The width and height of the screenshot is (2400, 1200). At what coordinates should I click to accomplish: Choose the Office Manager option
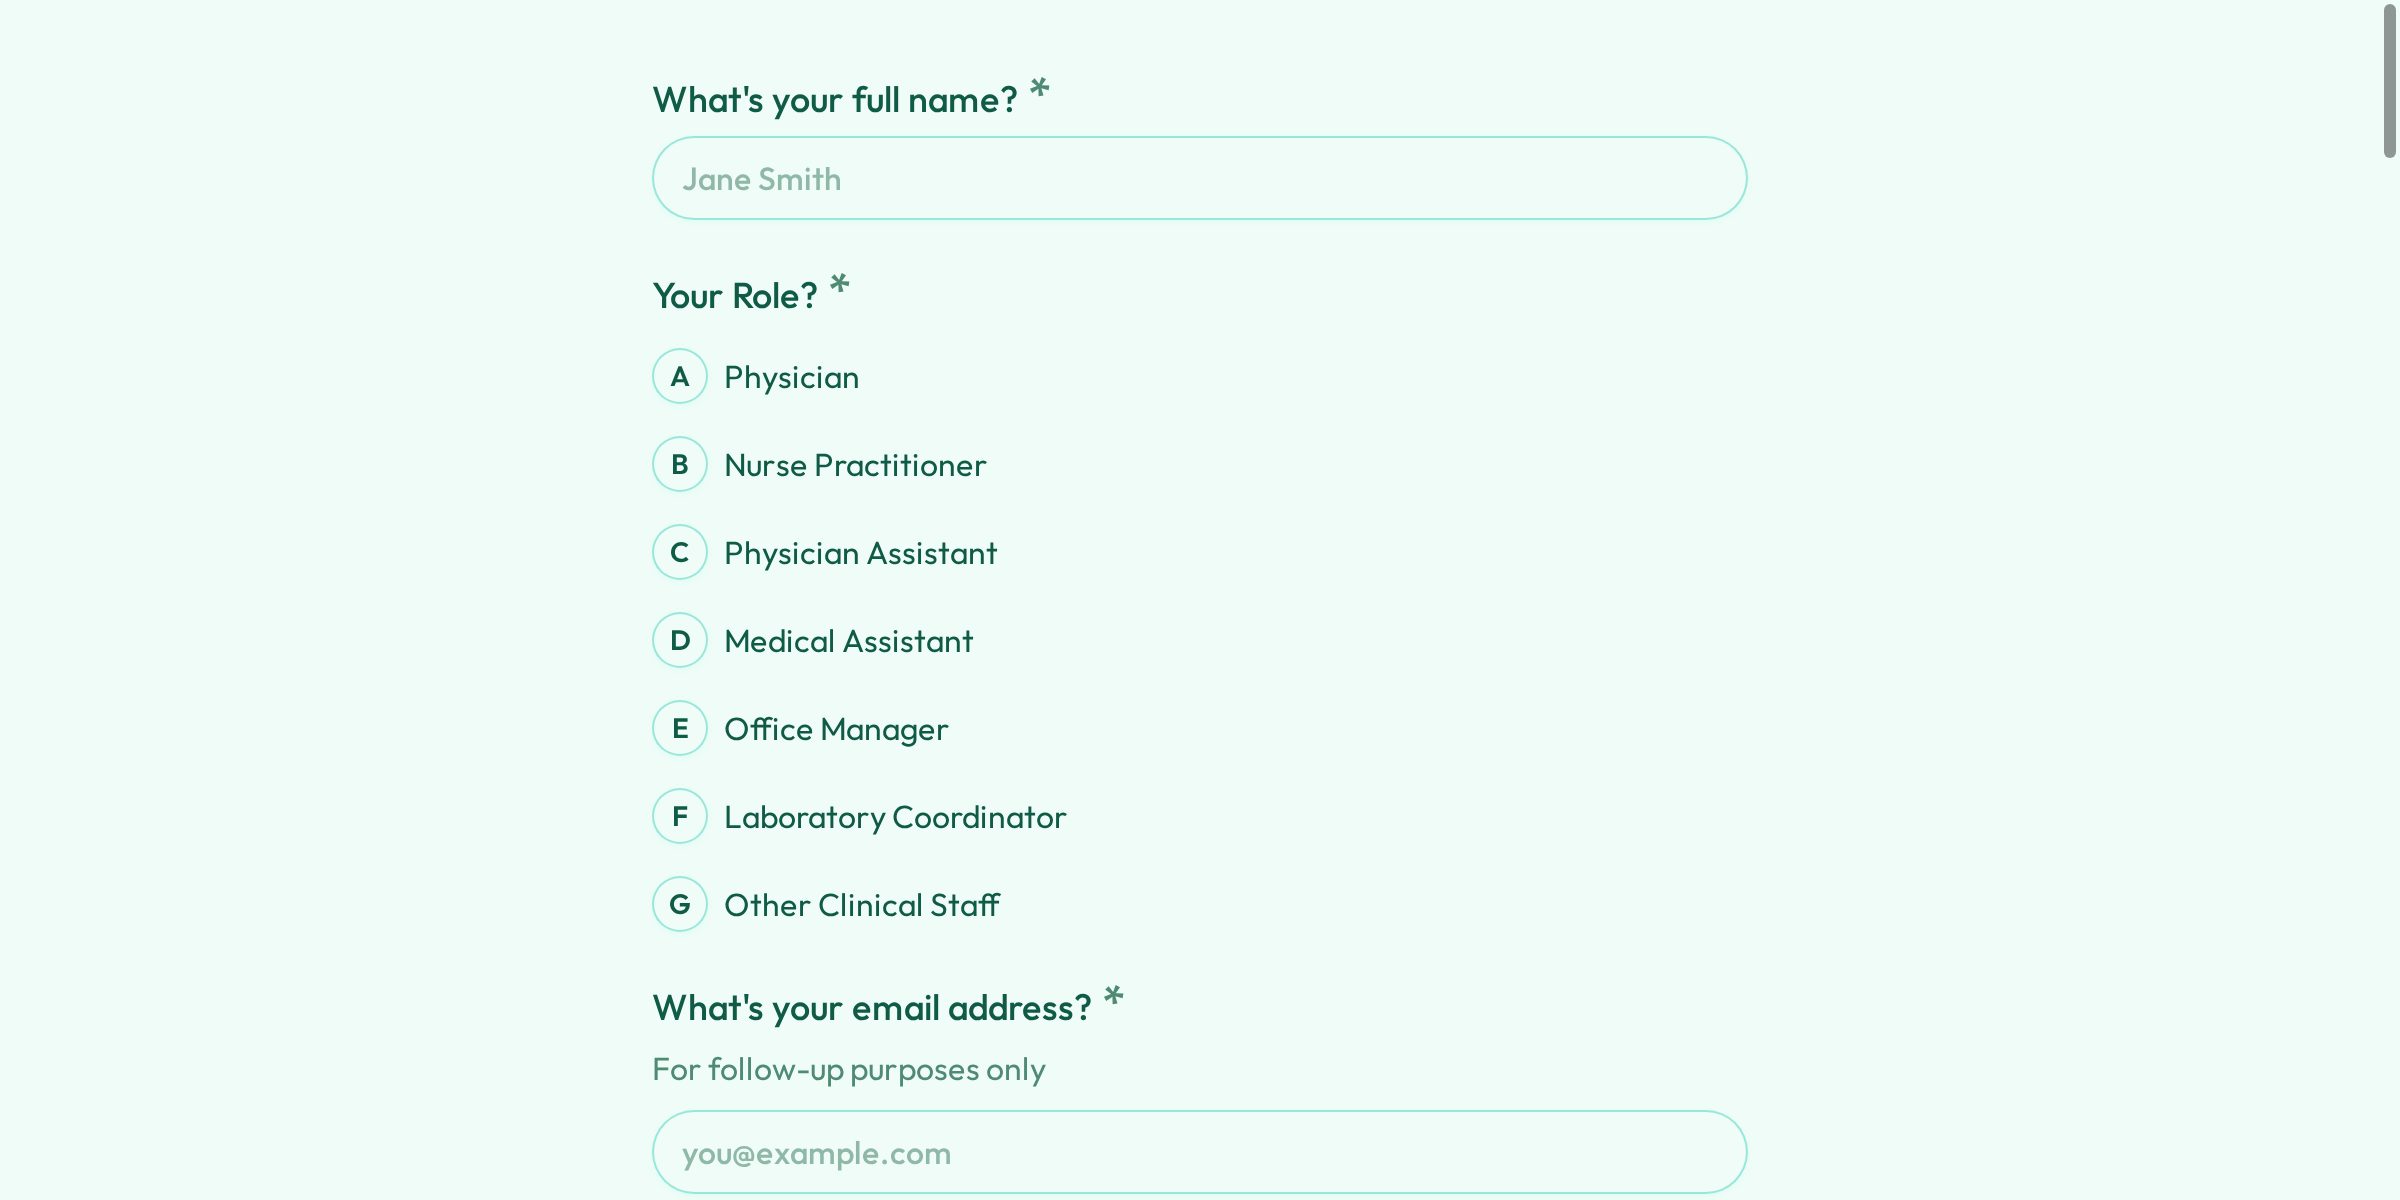835,729
